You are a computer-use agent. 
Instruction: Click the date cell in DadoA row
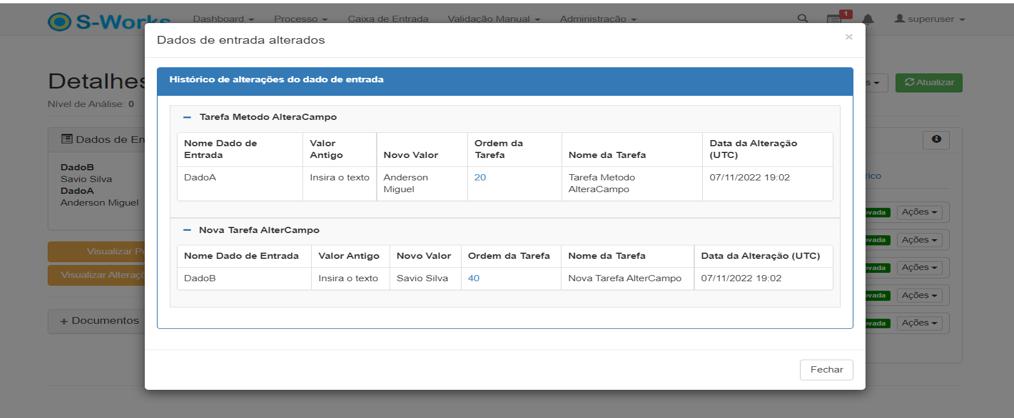pyautogui.click(x=767, y=184)
